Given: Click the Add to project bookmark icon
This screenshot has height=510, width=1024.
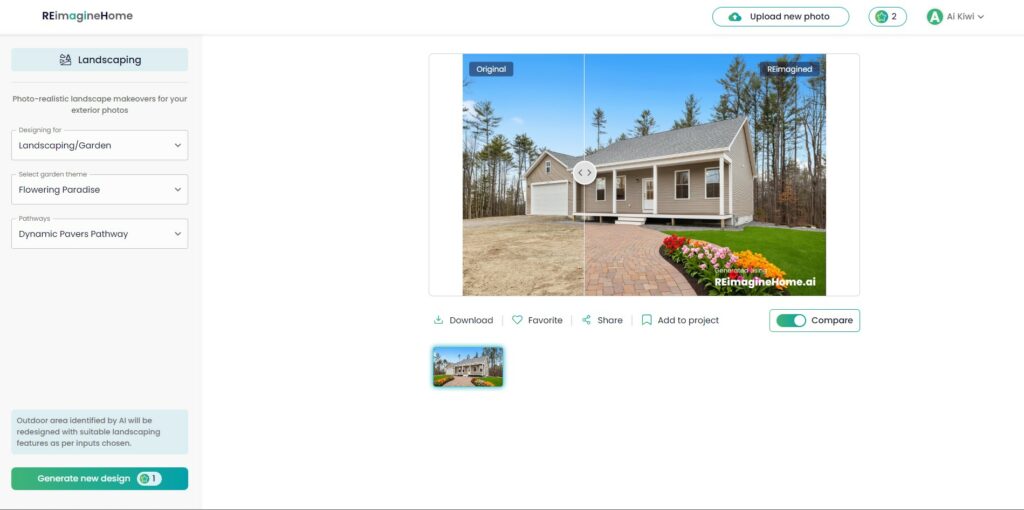Looking at the screenshot, I should (x=647, y=320).
